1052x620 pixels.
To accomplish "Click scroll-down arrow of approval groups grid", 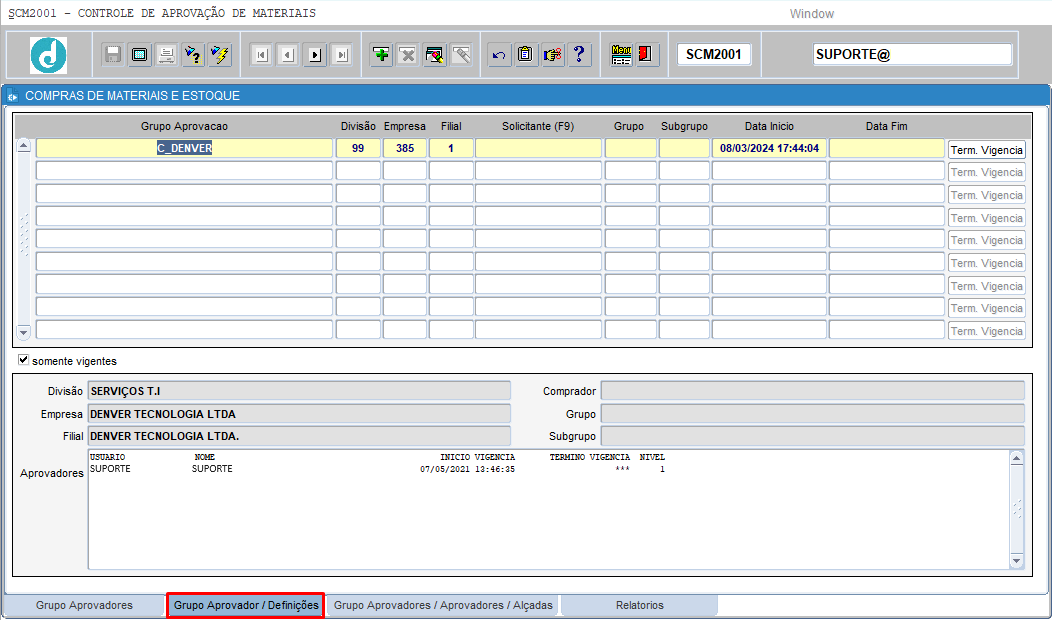I will [x=23, y=332].
